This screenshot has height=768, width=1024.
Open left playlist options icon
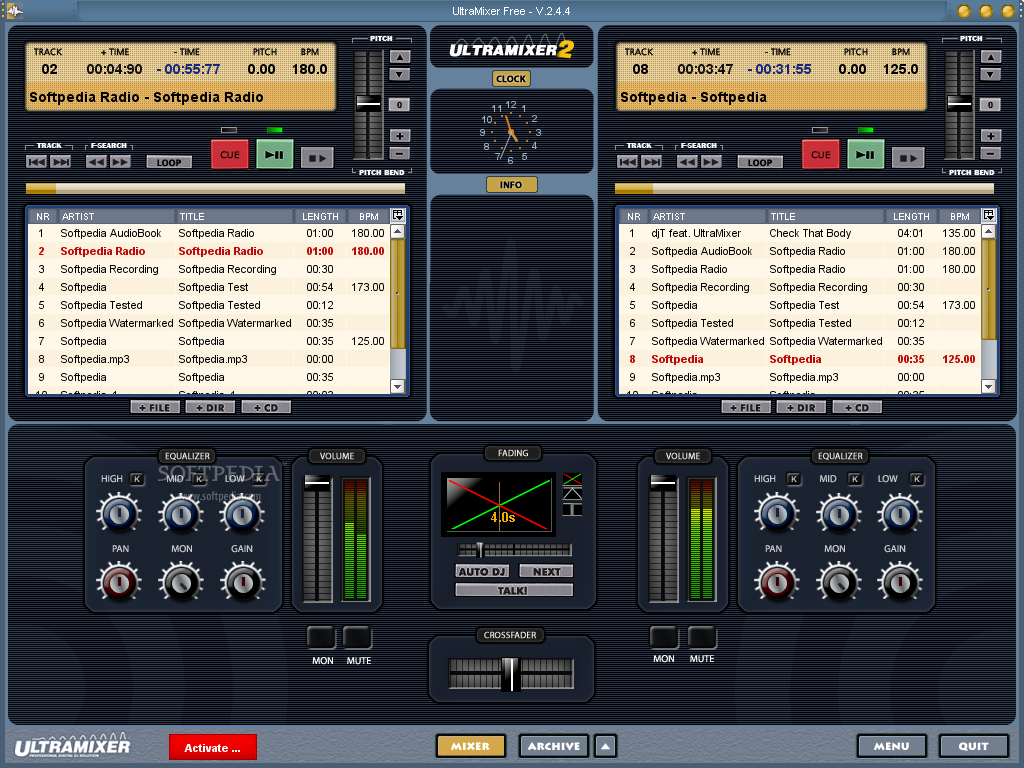pyautogui.click(x=398, y=215)
